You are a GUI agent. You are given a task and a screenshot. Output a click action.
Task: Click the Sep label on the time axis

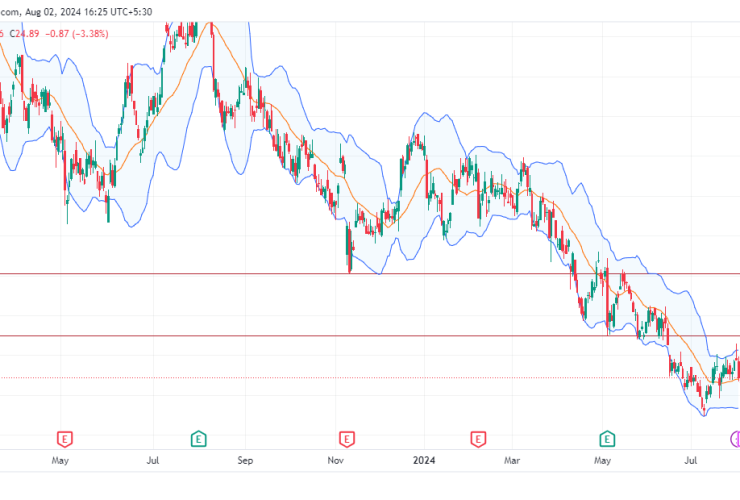pyautogui.click(x=246, y=461)
